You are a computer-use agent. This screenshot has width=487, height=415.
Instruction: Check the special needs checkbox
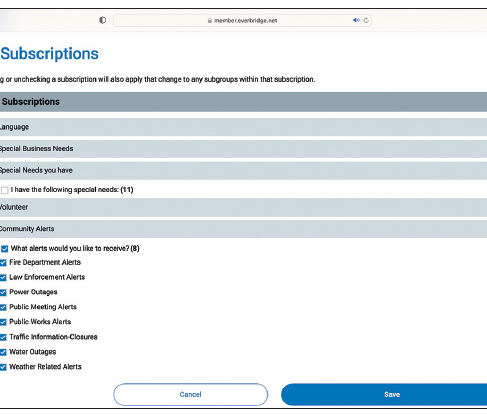pos(5,190)
